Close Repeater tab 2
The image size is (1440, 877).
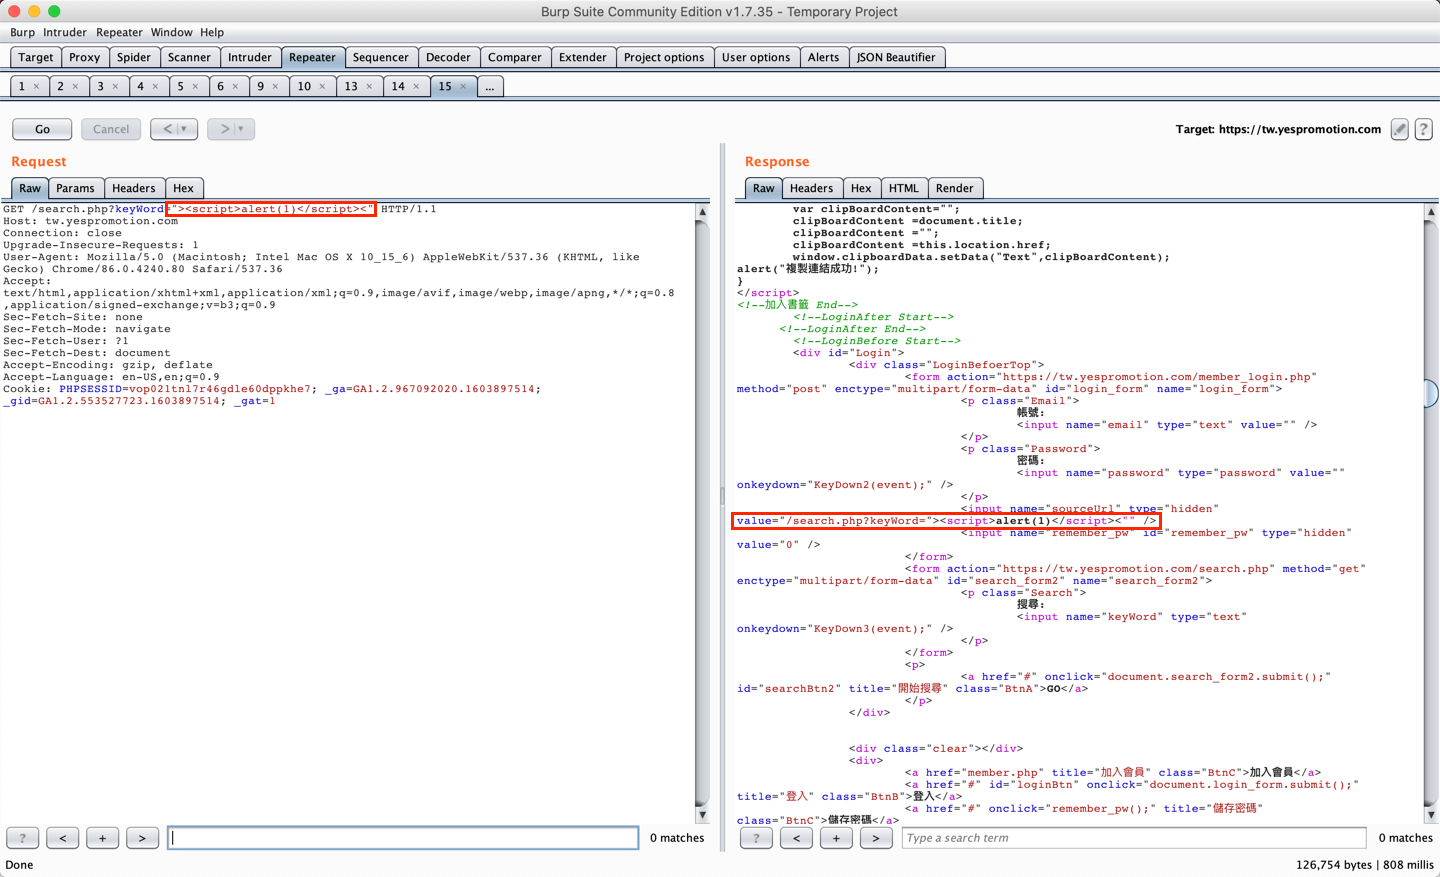[x=76, y=87]
